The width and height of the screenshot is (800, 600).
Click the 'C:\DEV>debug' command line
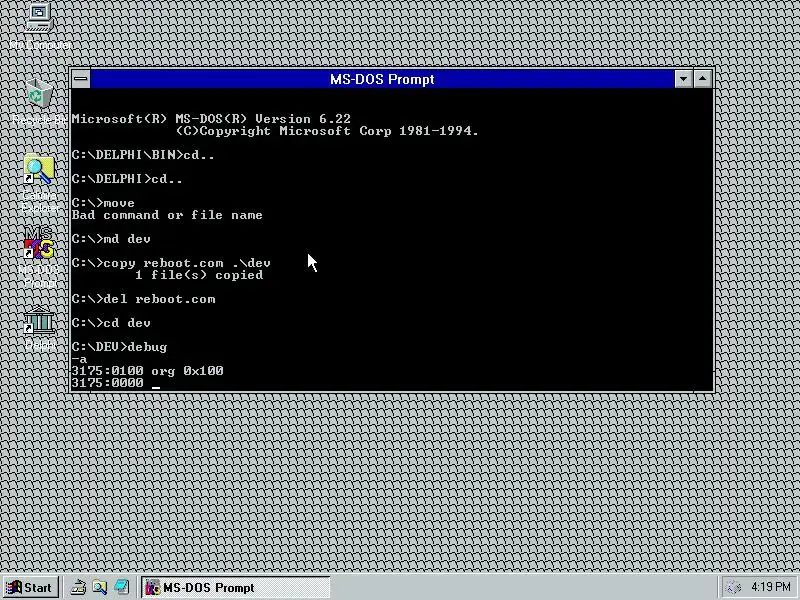pyautogui.click(x=119, y=347)
